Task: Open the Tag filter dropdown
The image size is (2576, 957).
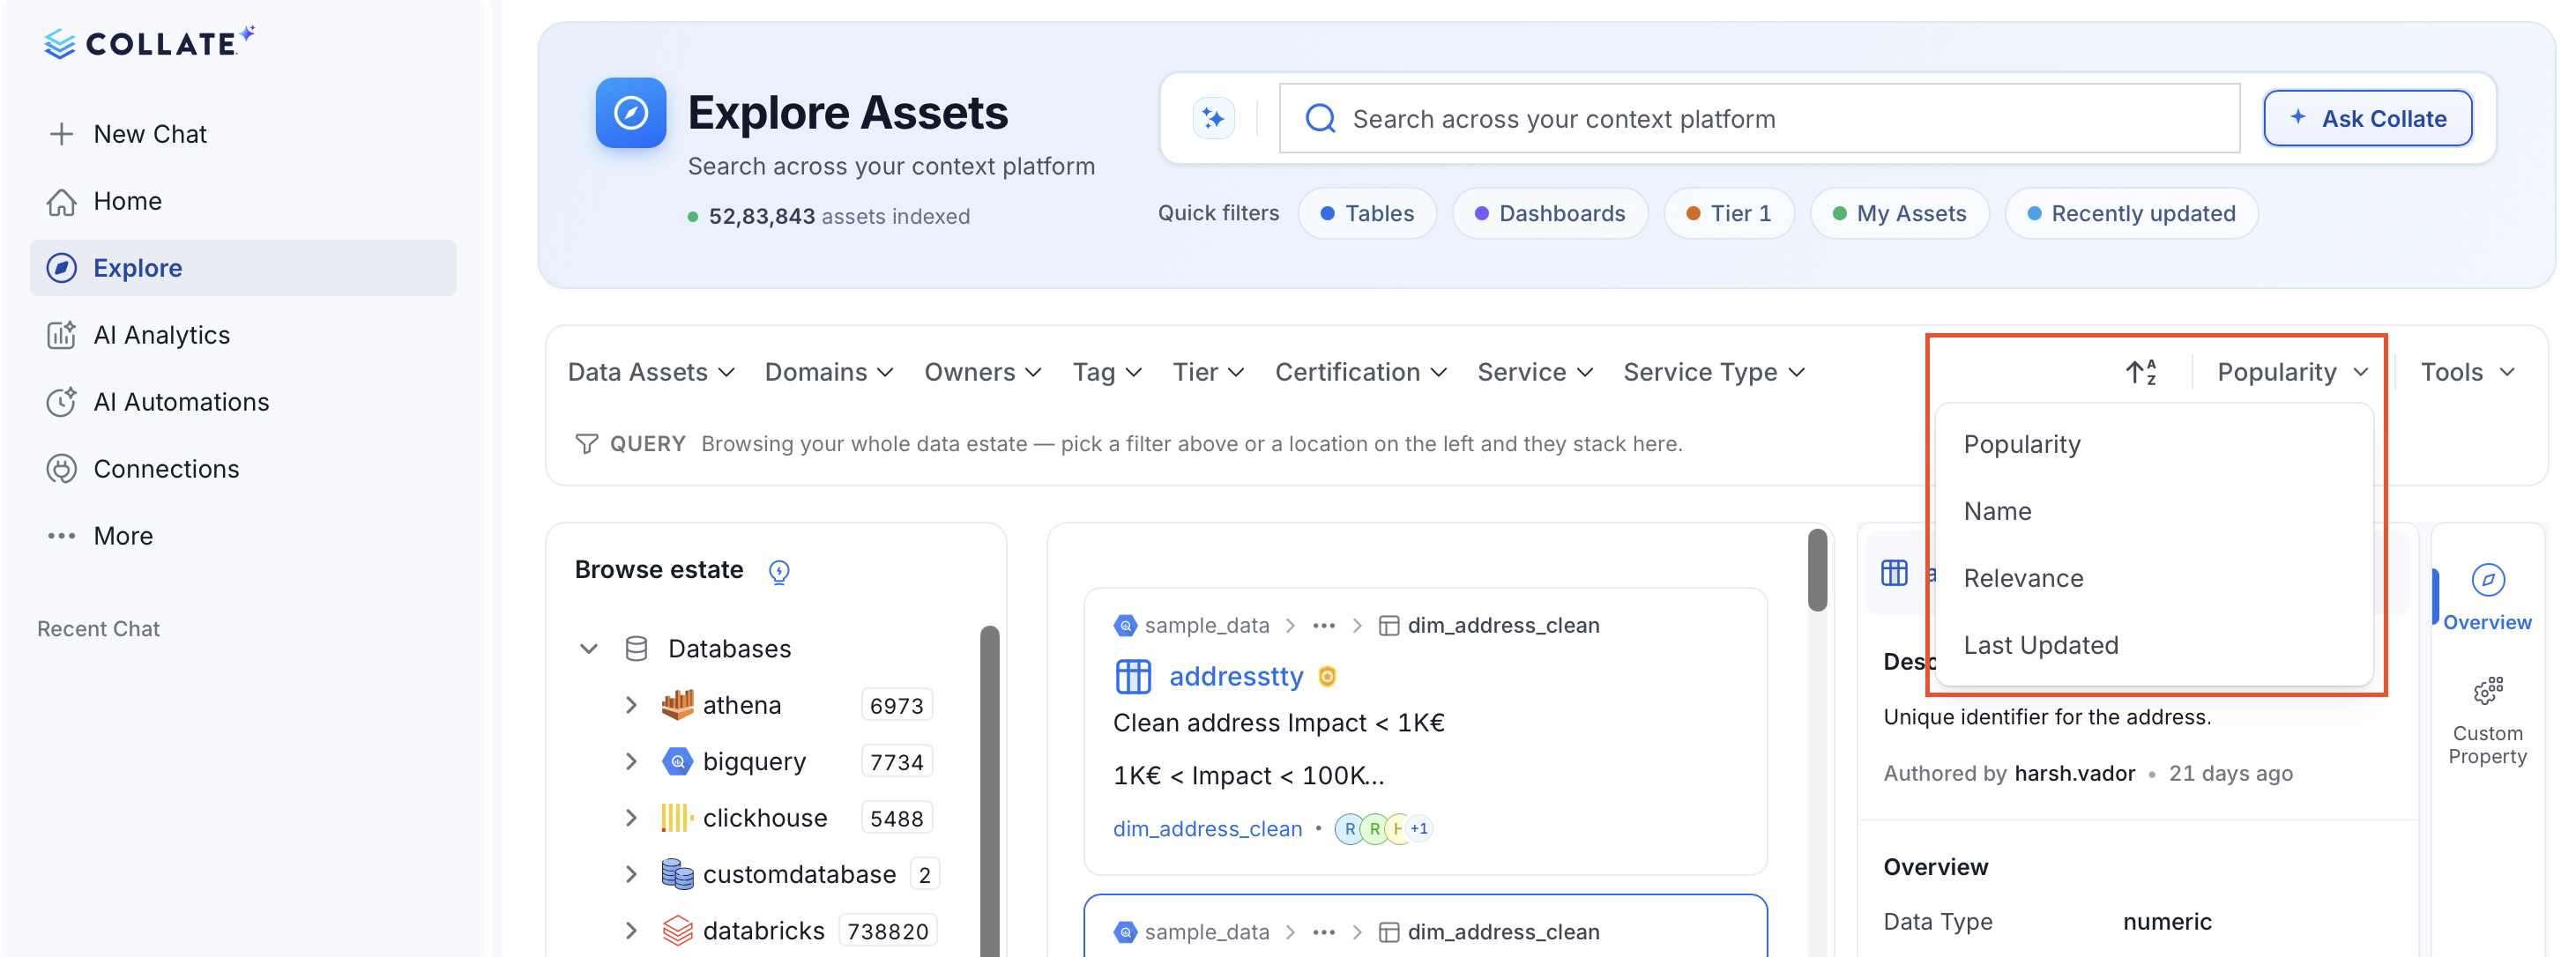Action: tap(1107, 372)
